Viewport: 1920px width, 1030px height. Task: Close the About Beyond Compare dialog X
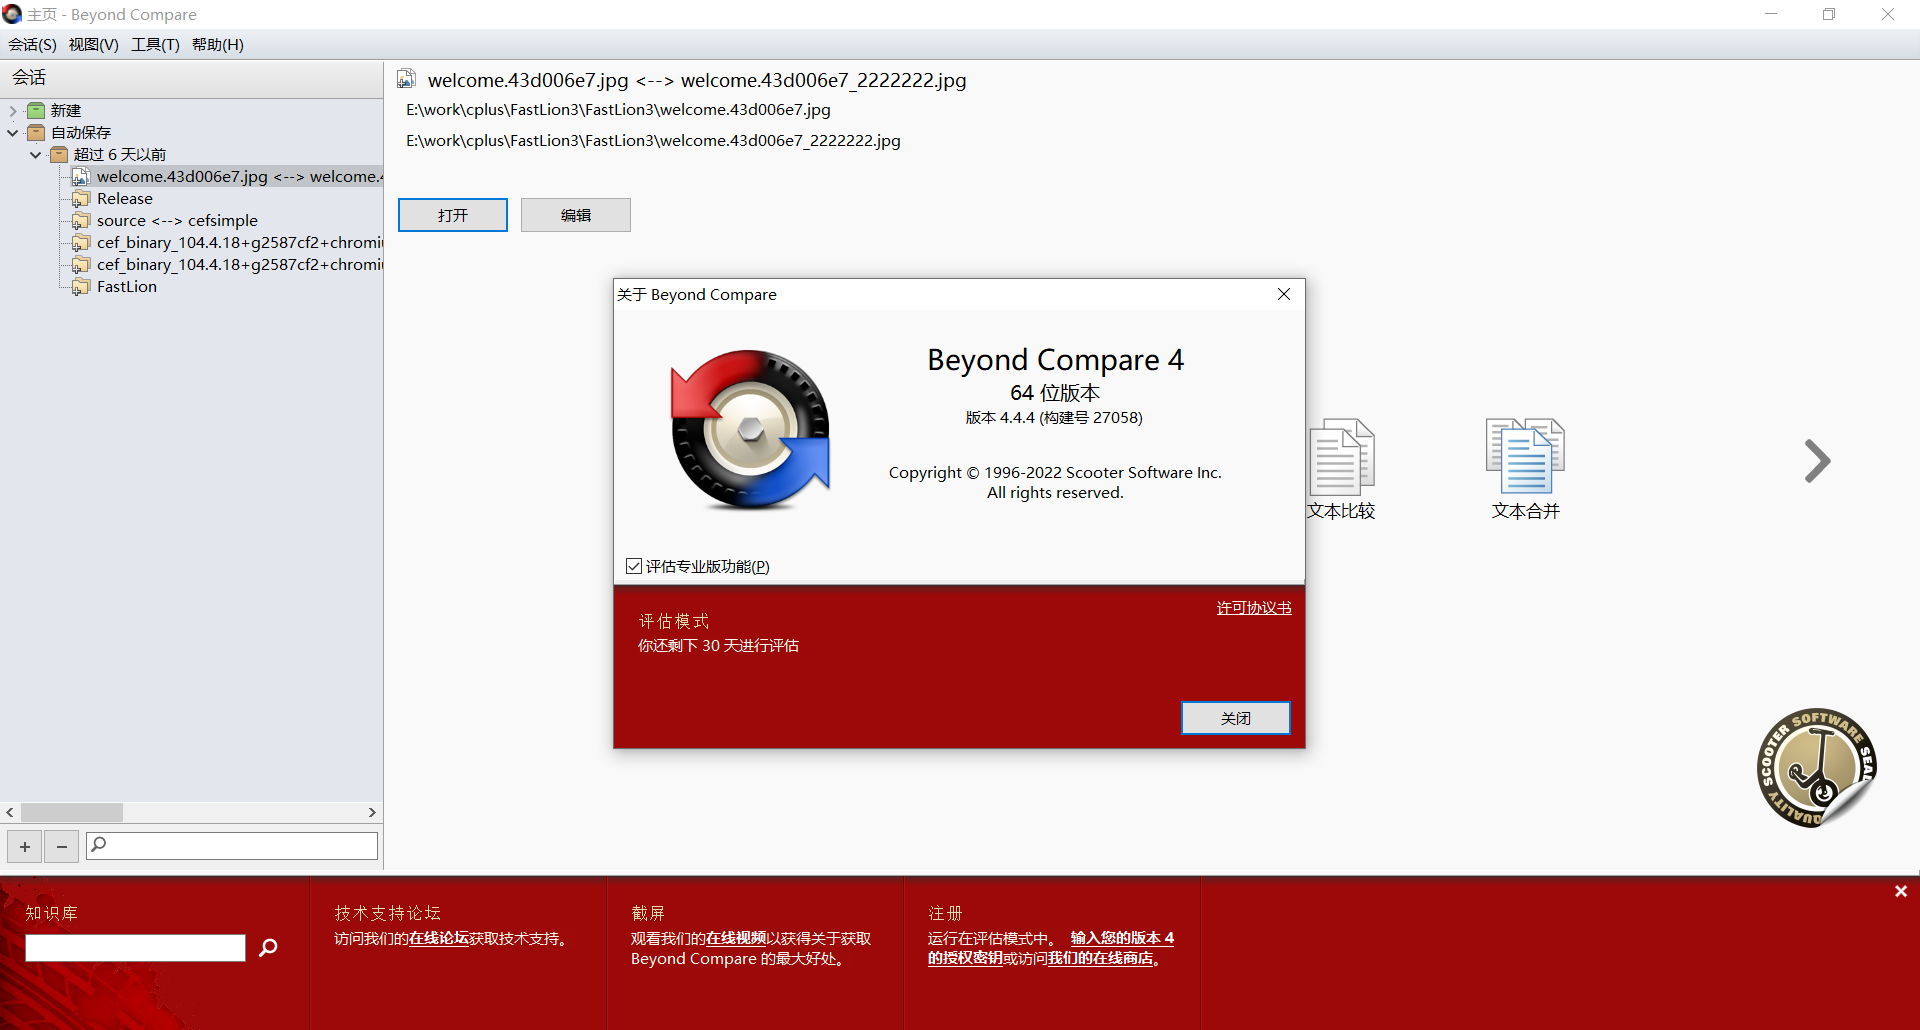1284,294
